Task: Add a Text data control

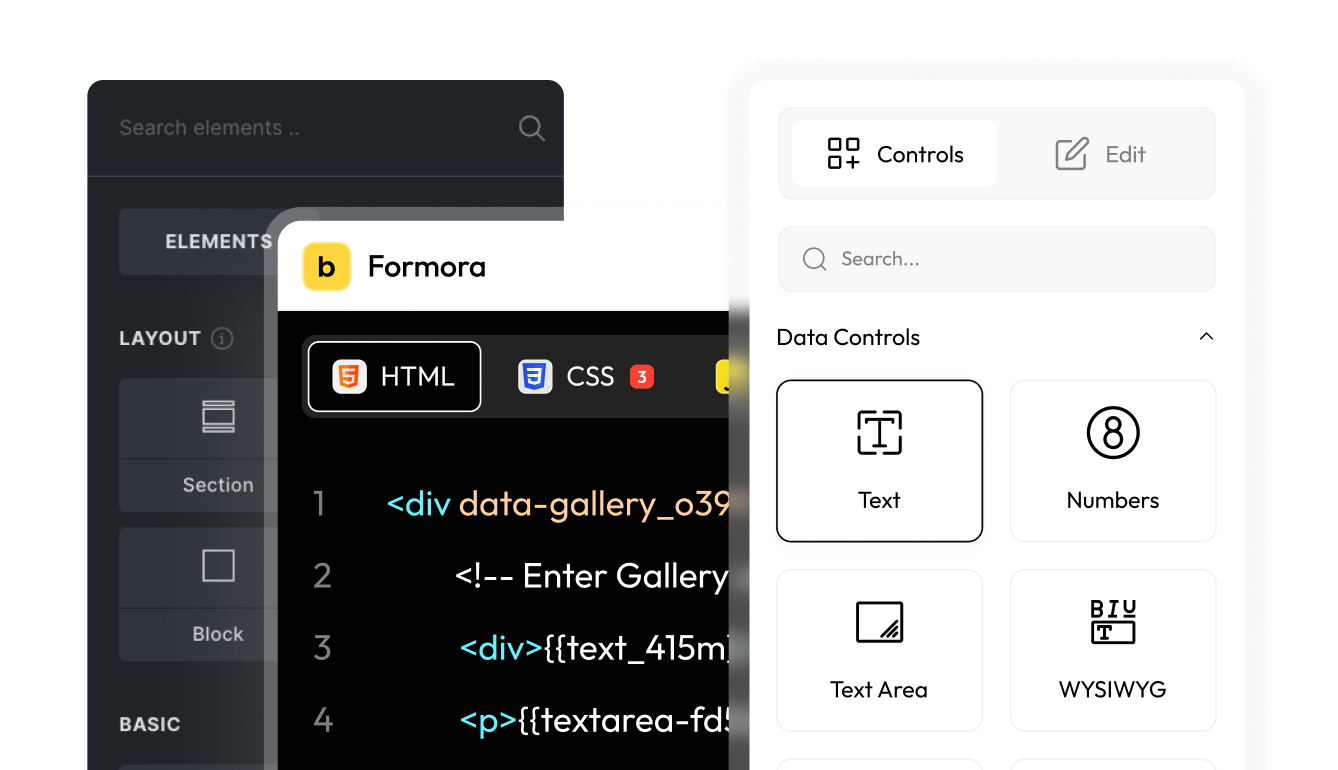Action: click(x=879, y=461)
